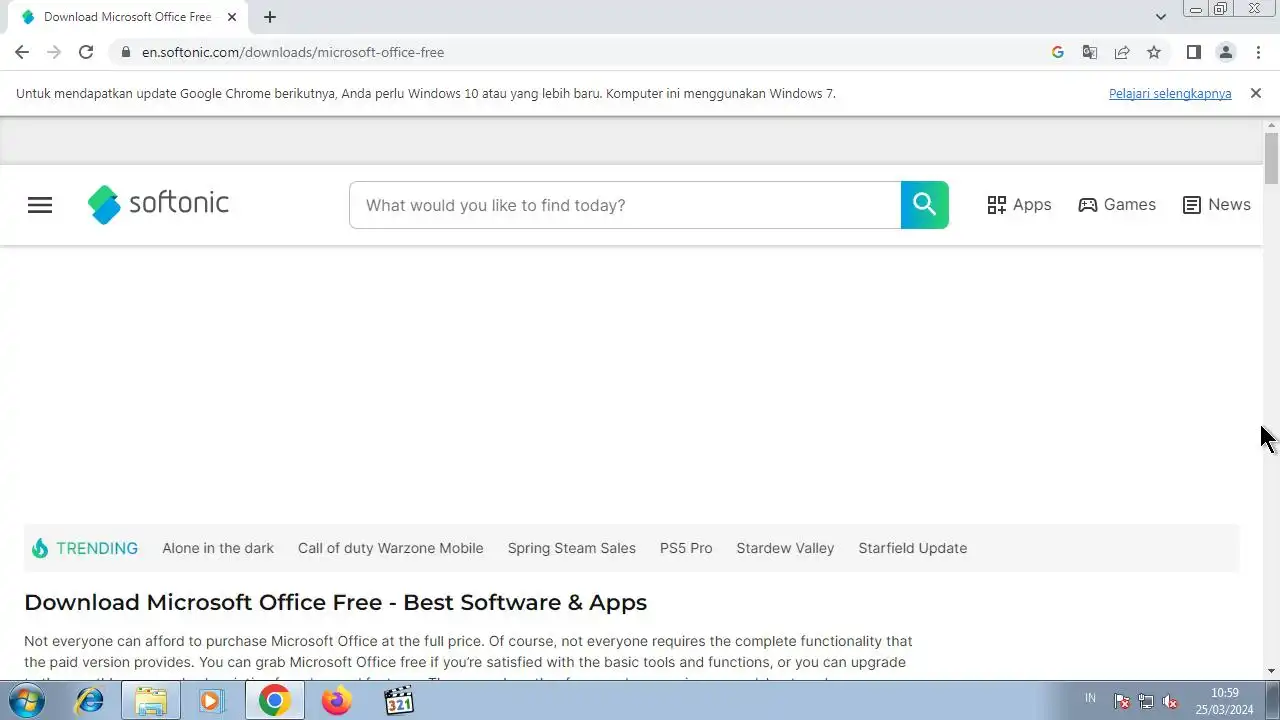The width and height of the screenshot is (1280, 720).
Task: Click the scrollbar up arrow
Action: pyautogui.click(x=1272, y=125)
